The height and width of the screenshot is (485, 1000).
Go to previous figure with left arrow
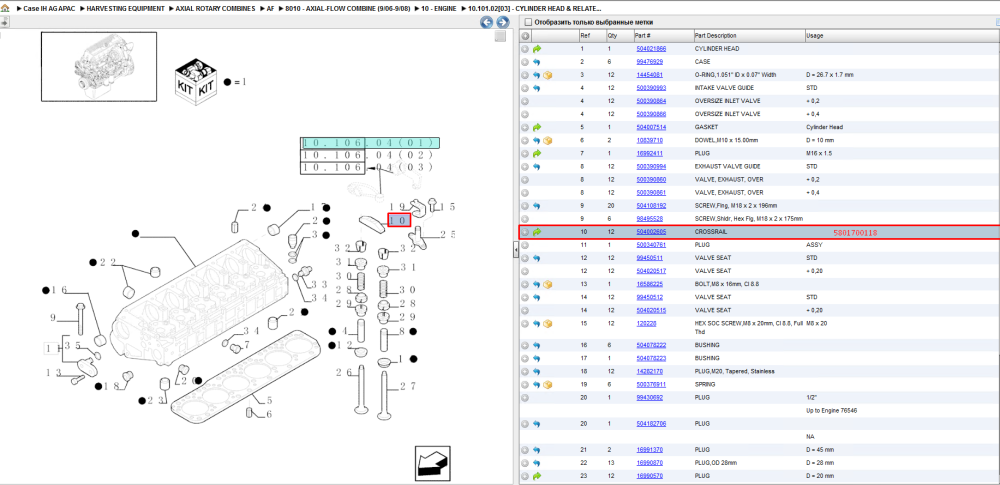coord(486,22)
